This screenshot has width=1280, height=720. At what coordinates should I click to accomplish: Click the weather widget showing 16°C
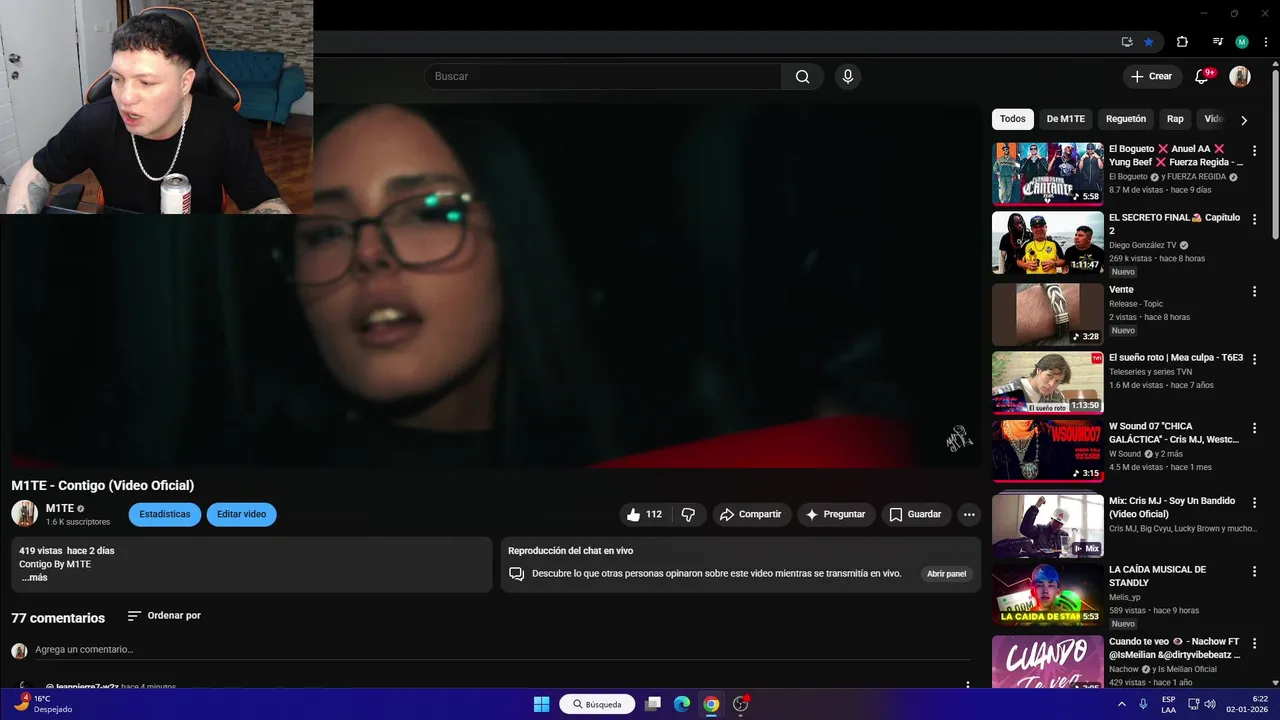(42, 704)
